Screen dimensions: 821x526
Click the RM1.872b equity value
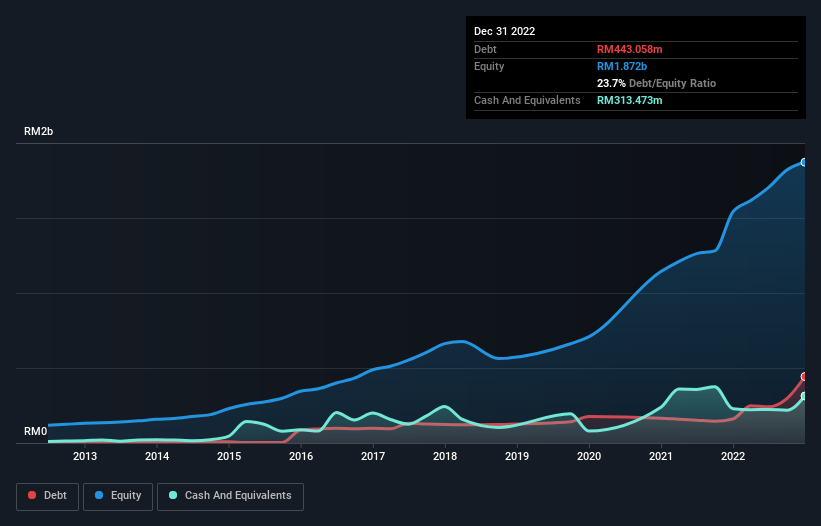622,66
